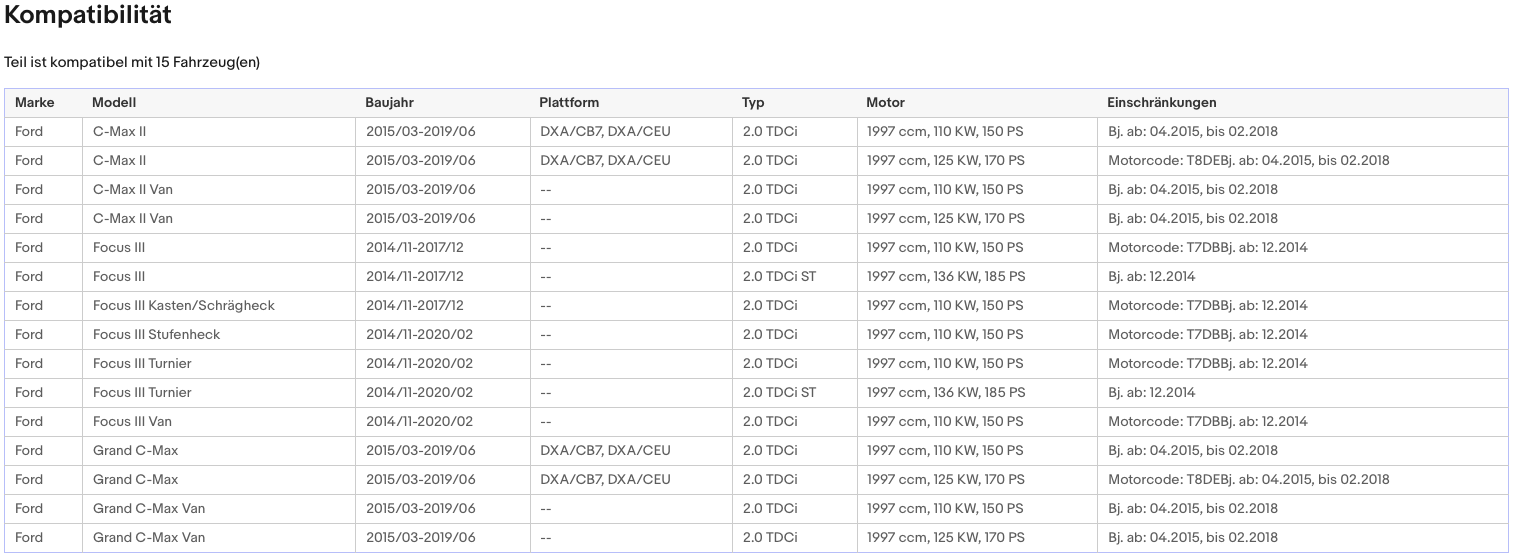The image size is (1514, 558).
Task: Click the Baujahr column header
Action: [x=389, y=103]
